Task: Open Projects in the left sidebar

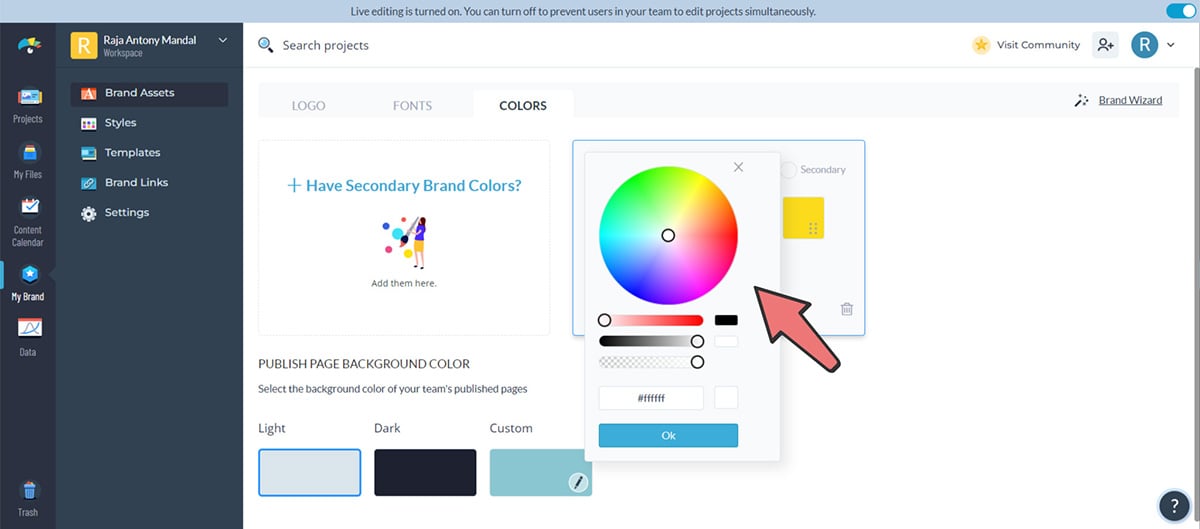Action: click(x=27, y=104)
